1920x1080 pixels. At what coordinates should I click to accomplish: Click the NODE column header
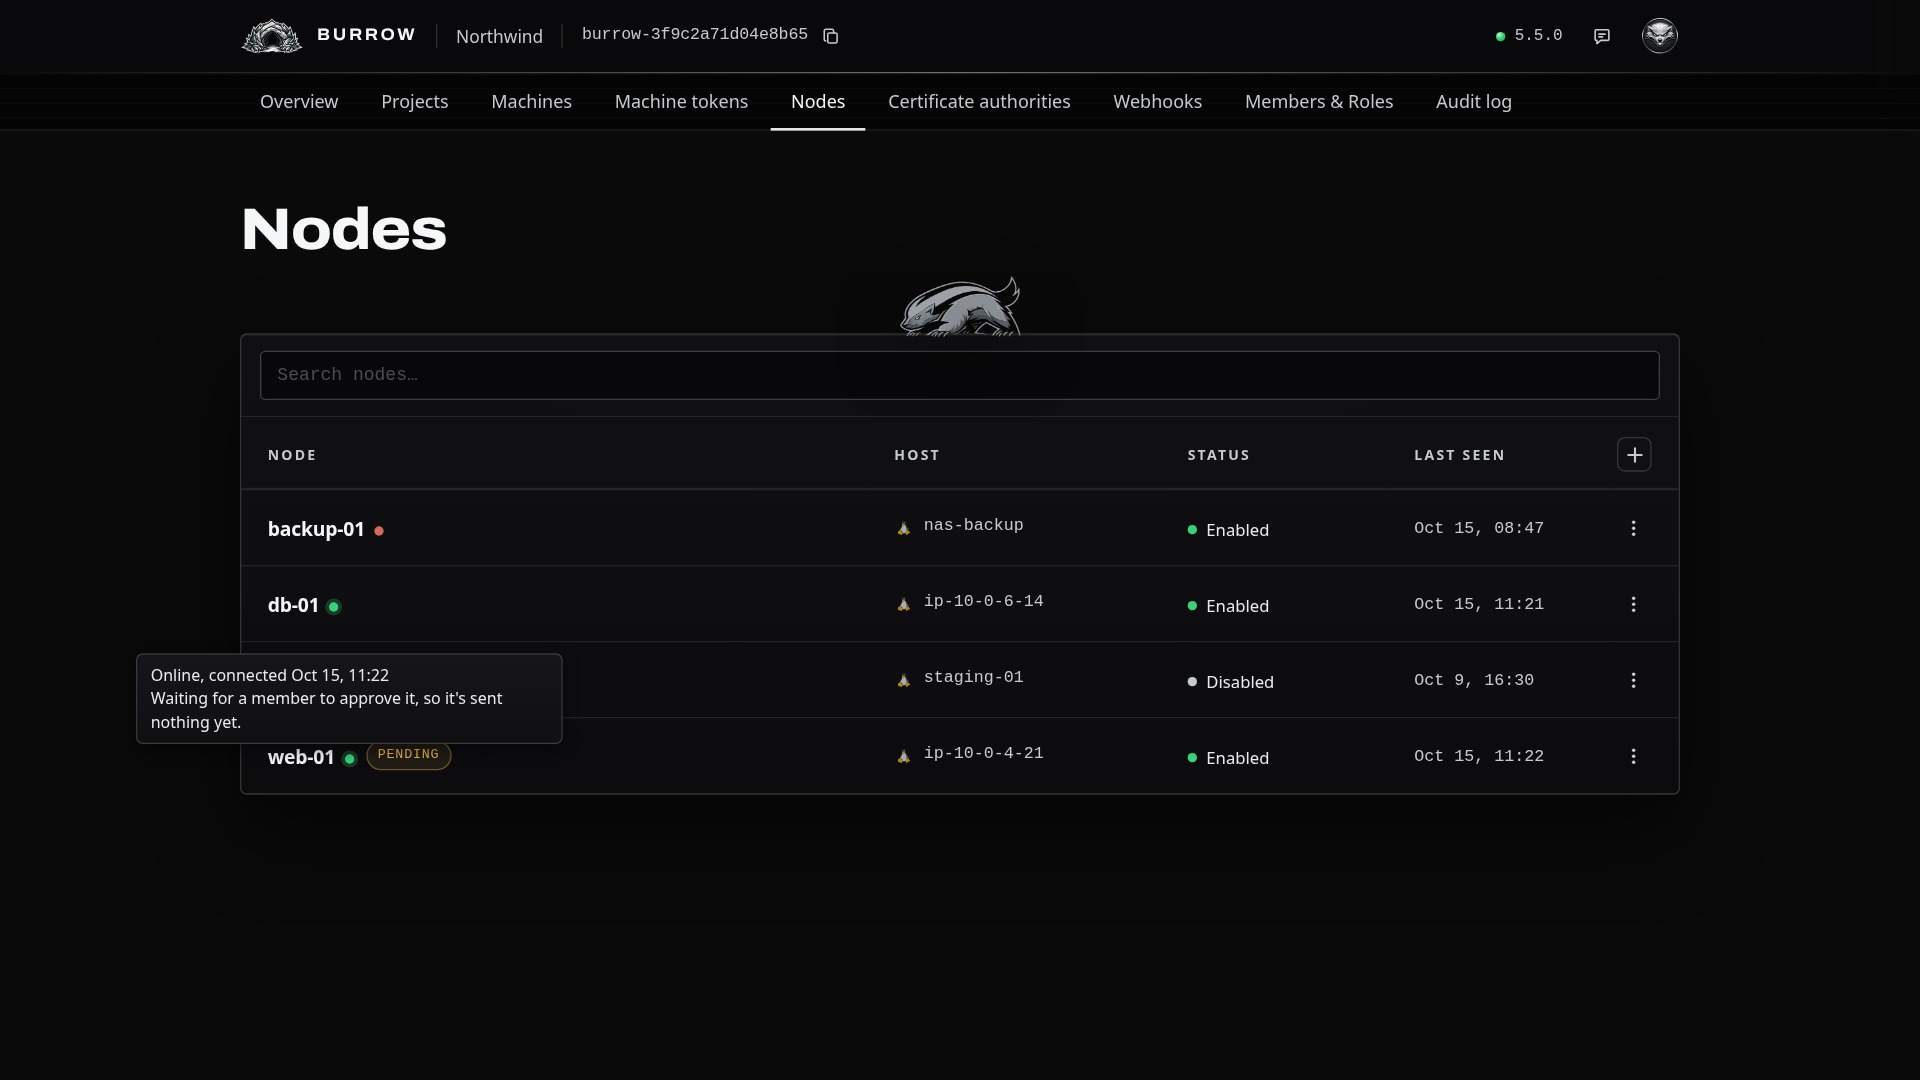(292, 455)
